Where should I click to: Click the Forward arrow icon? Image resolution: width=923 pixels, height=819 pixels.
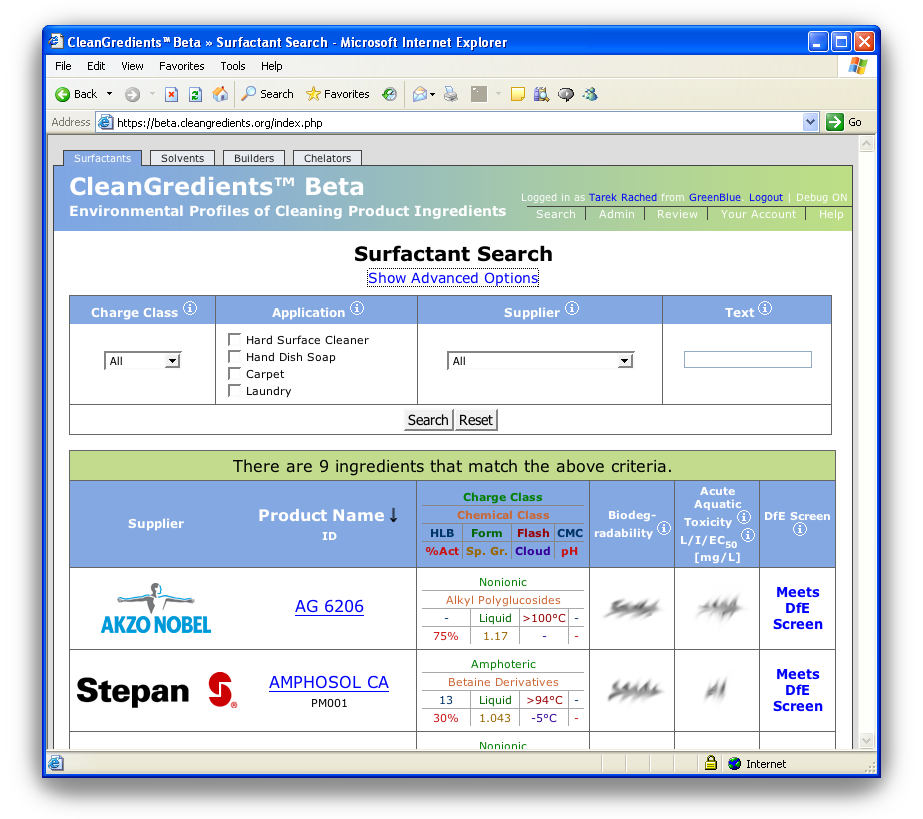coord(132,94)
